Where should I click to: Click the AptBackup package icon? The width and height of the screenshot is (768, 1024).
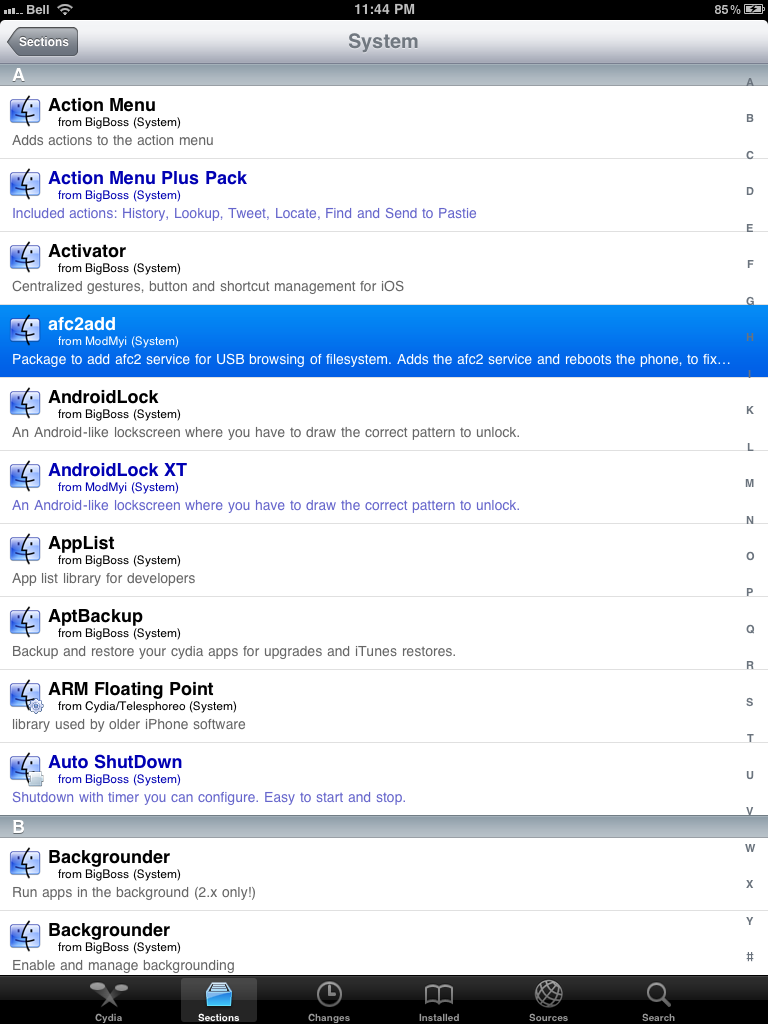pyautogui.click(x=25, y=623)
